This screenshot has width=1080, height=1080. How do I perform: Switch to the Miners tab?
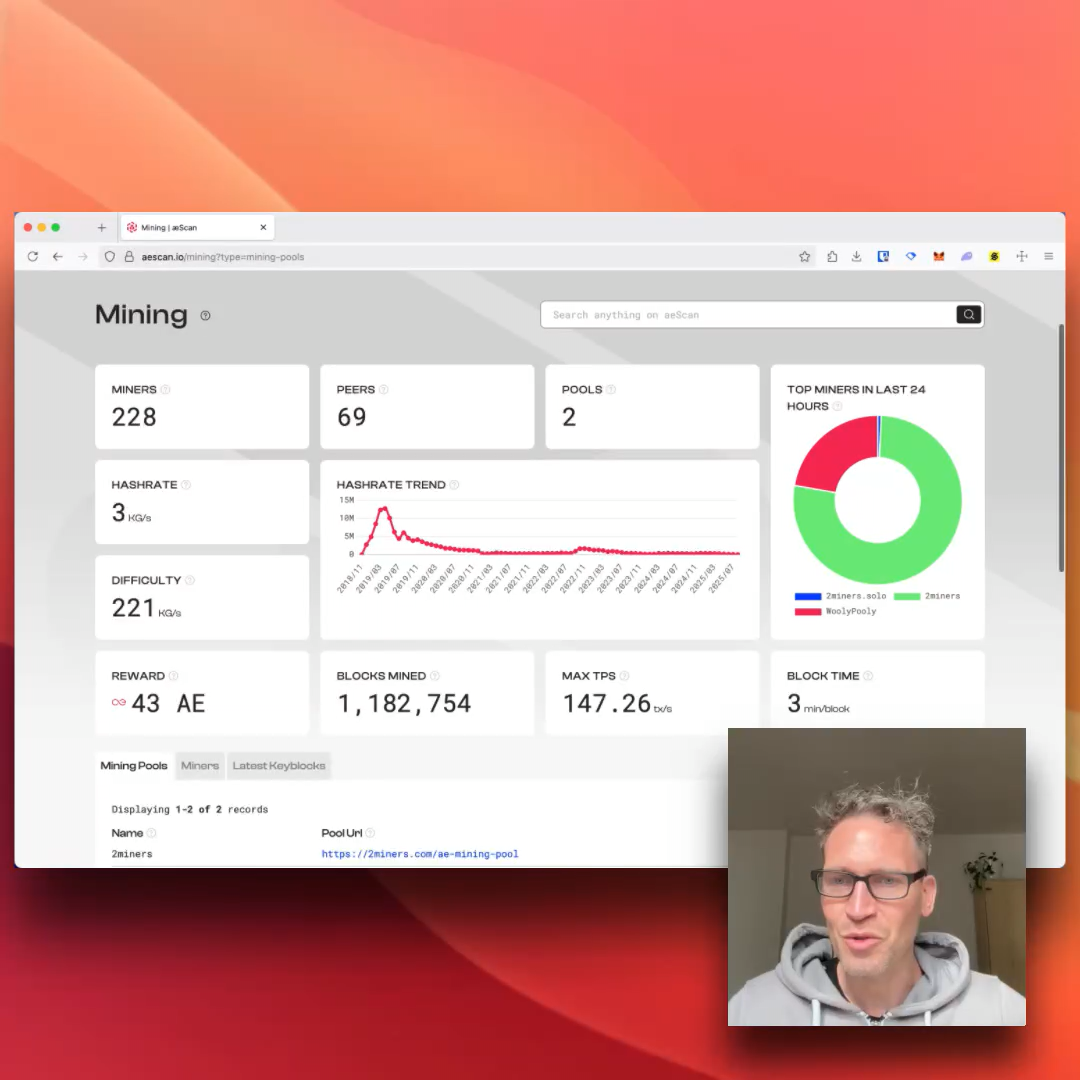pos(200,765)
